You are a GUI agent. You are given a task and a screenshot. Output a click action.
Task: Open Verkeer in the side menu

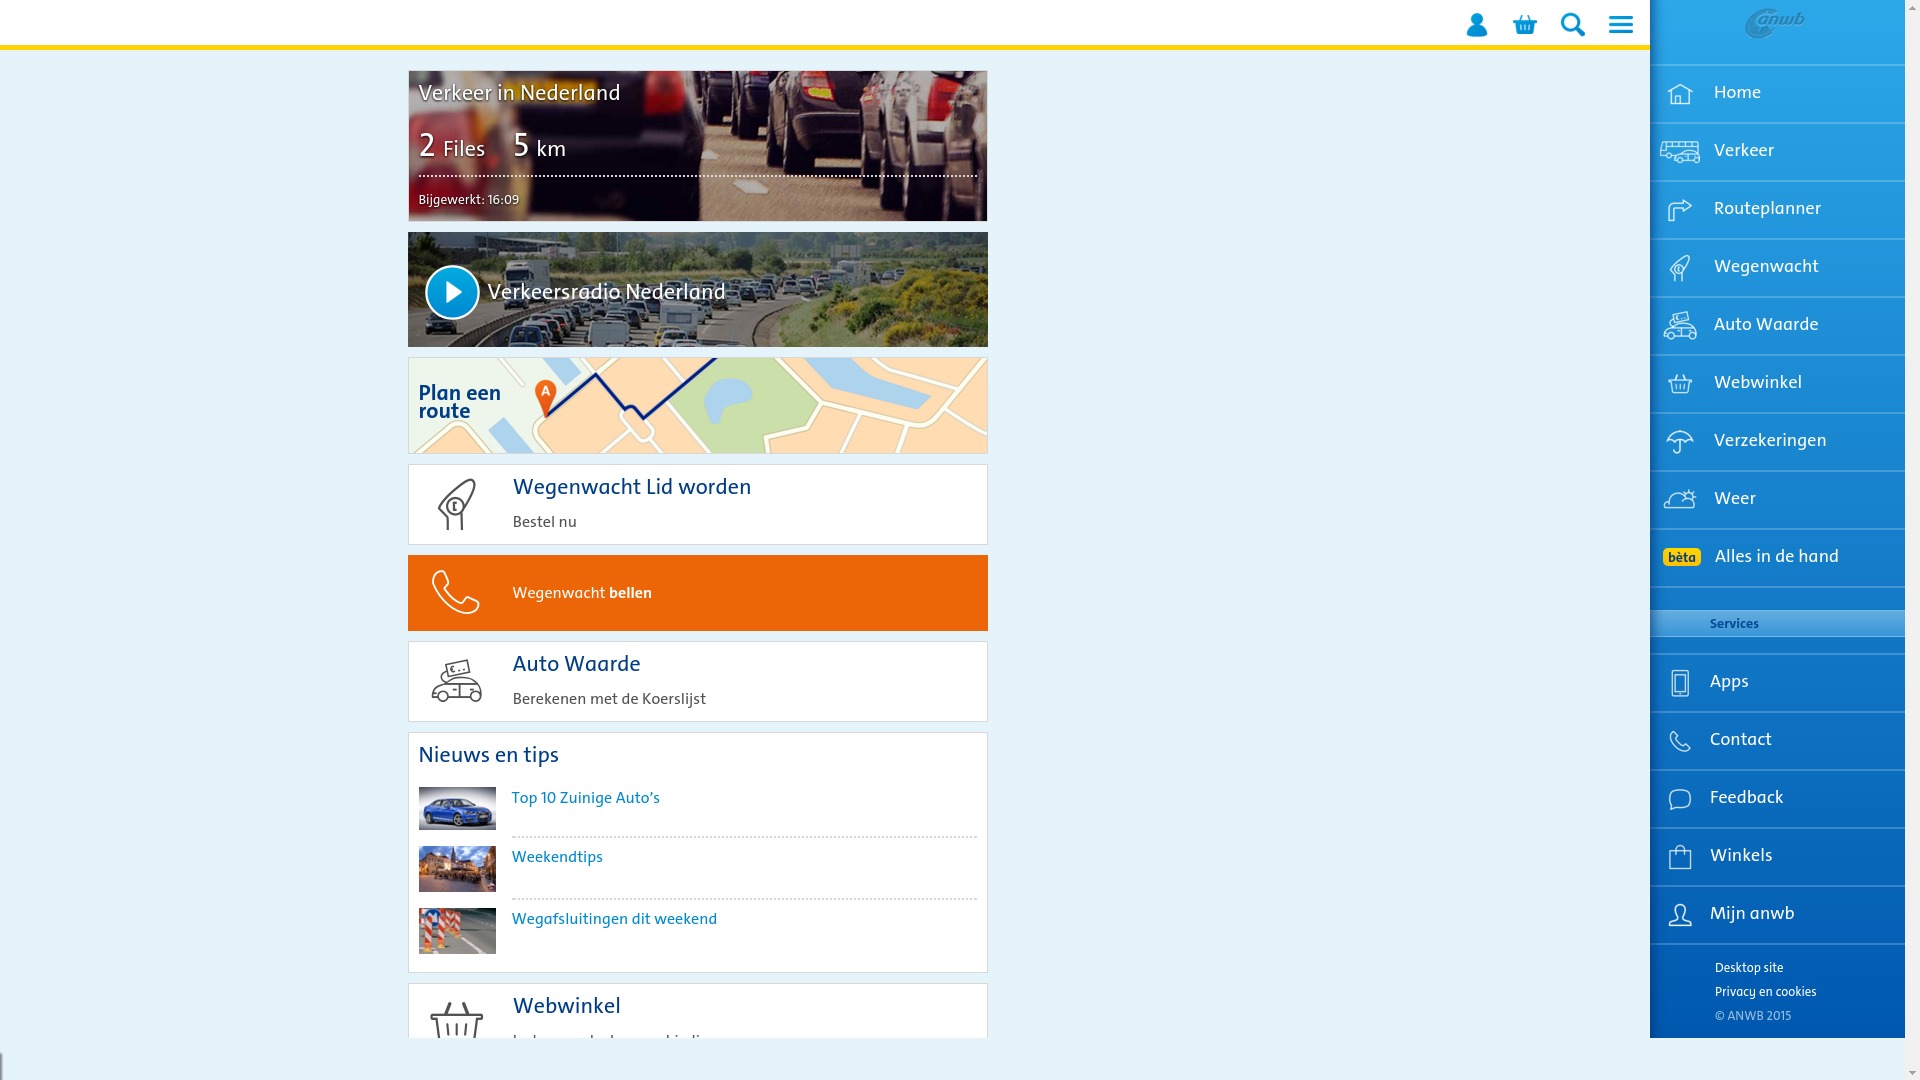[1777, 152]
